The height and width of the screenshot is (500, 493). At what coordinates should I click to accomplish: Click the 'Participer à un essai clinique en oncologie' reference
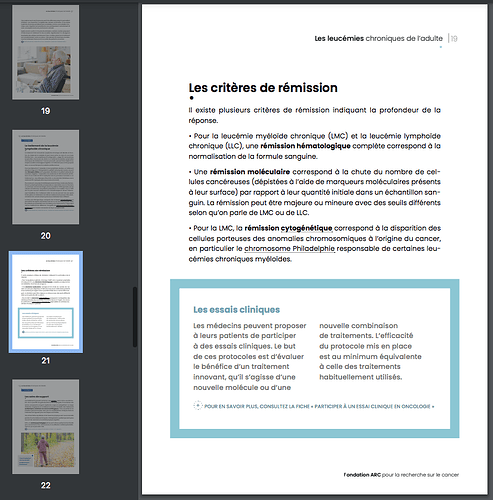click(x=374, y=406)
